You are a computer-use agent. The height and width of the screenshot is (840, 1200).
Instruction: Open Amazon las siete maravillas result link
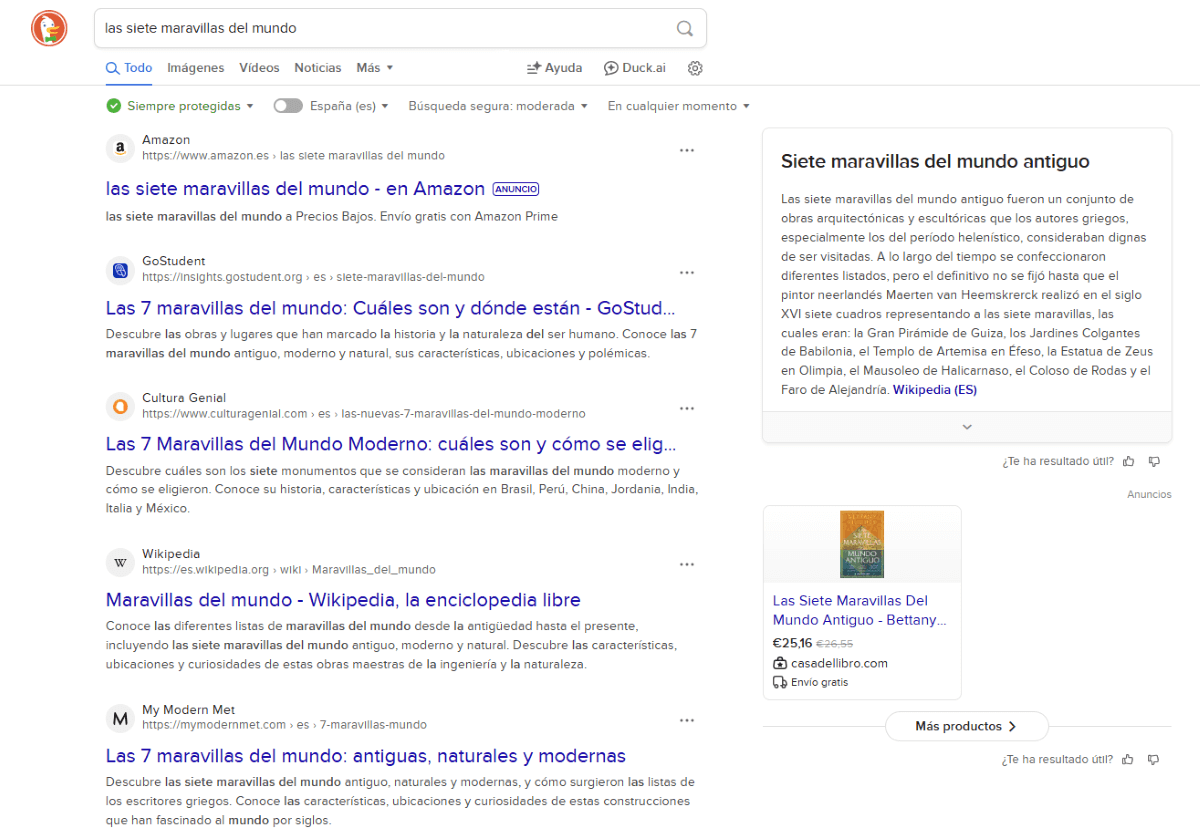(295, 188)
